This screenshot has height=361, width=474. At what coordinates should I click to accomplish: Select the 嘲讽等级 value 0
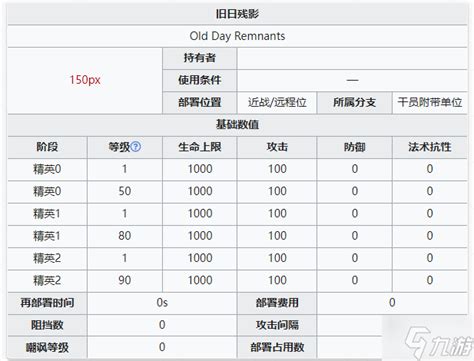coord(162,347)
